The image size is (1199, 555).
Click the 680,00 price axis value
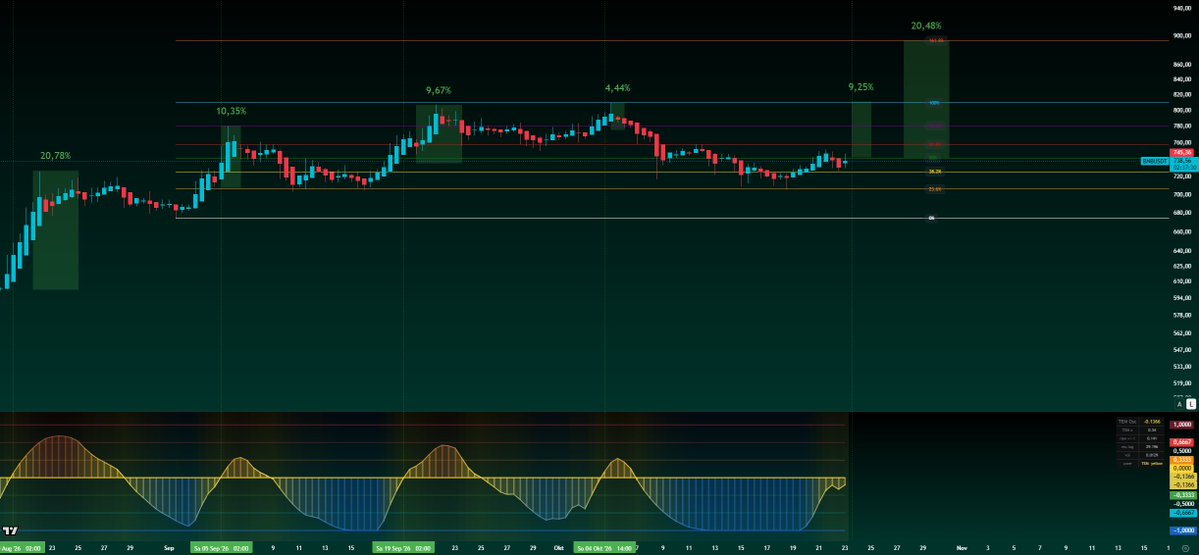coord(1182,214)
